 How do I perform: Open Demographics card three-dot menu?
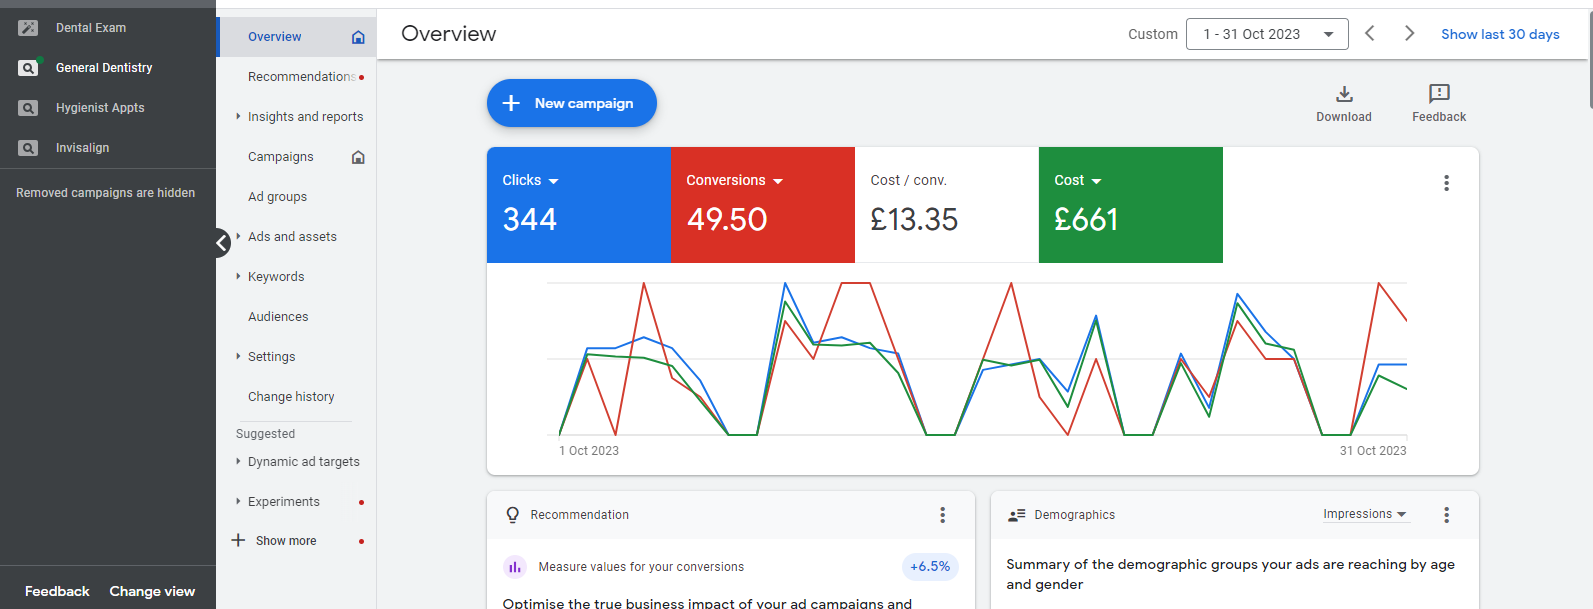1446,515
